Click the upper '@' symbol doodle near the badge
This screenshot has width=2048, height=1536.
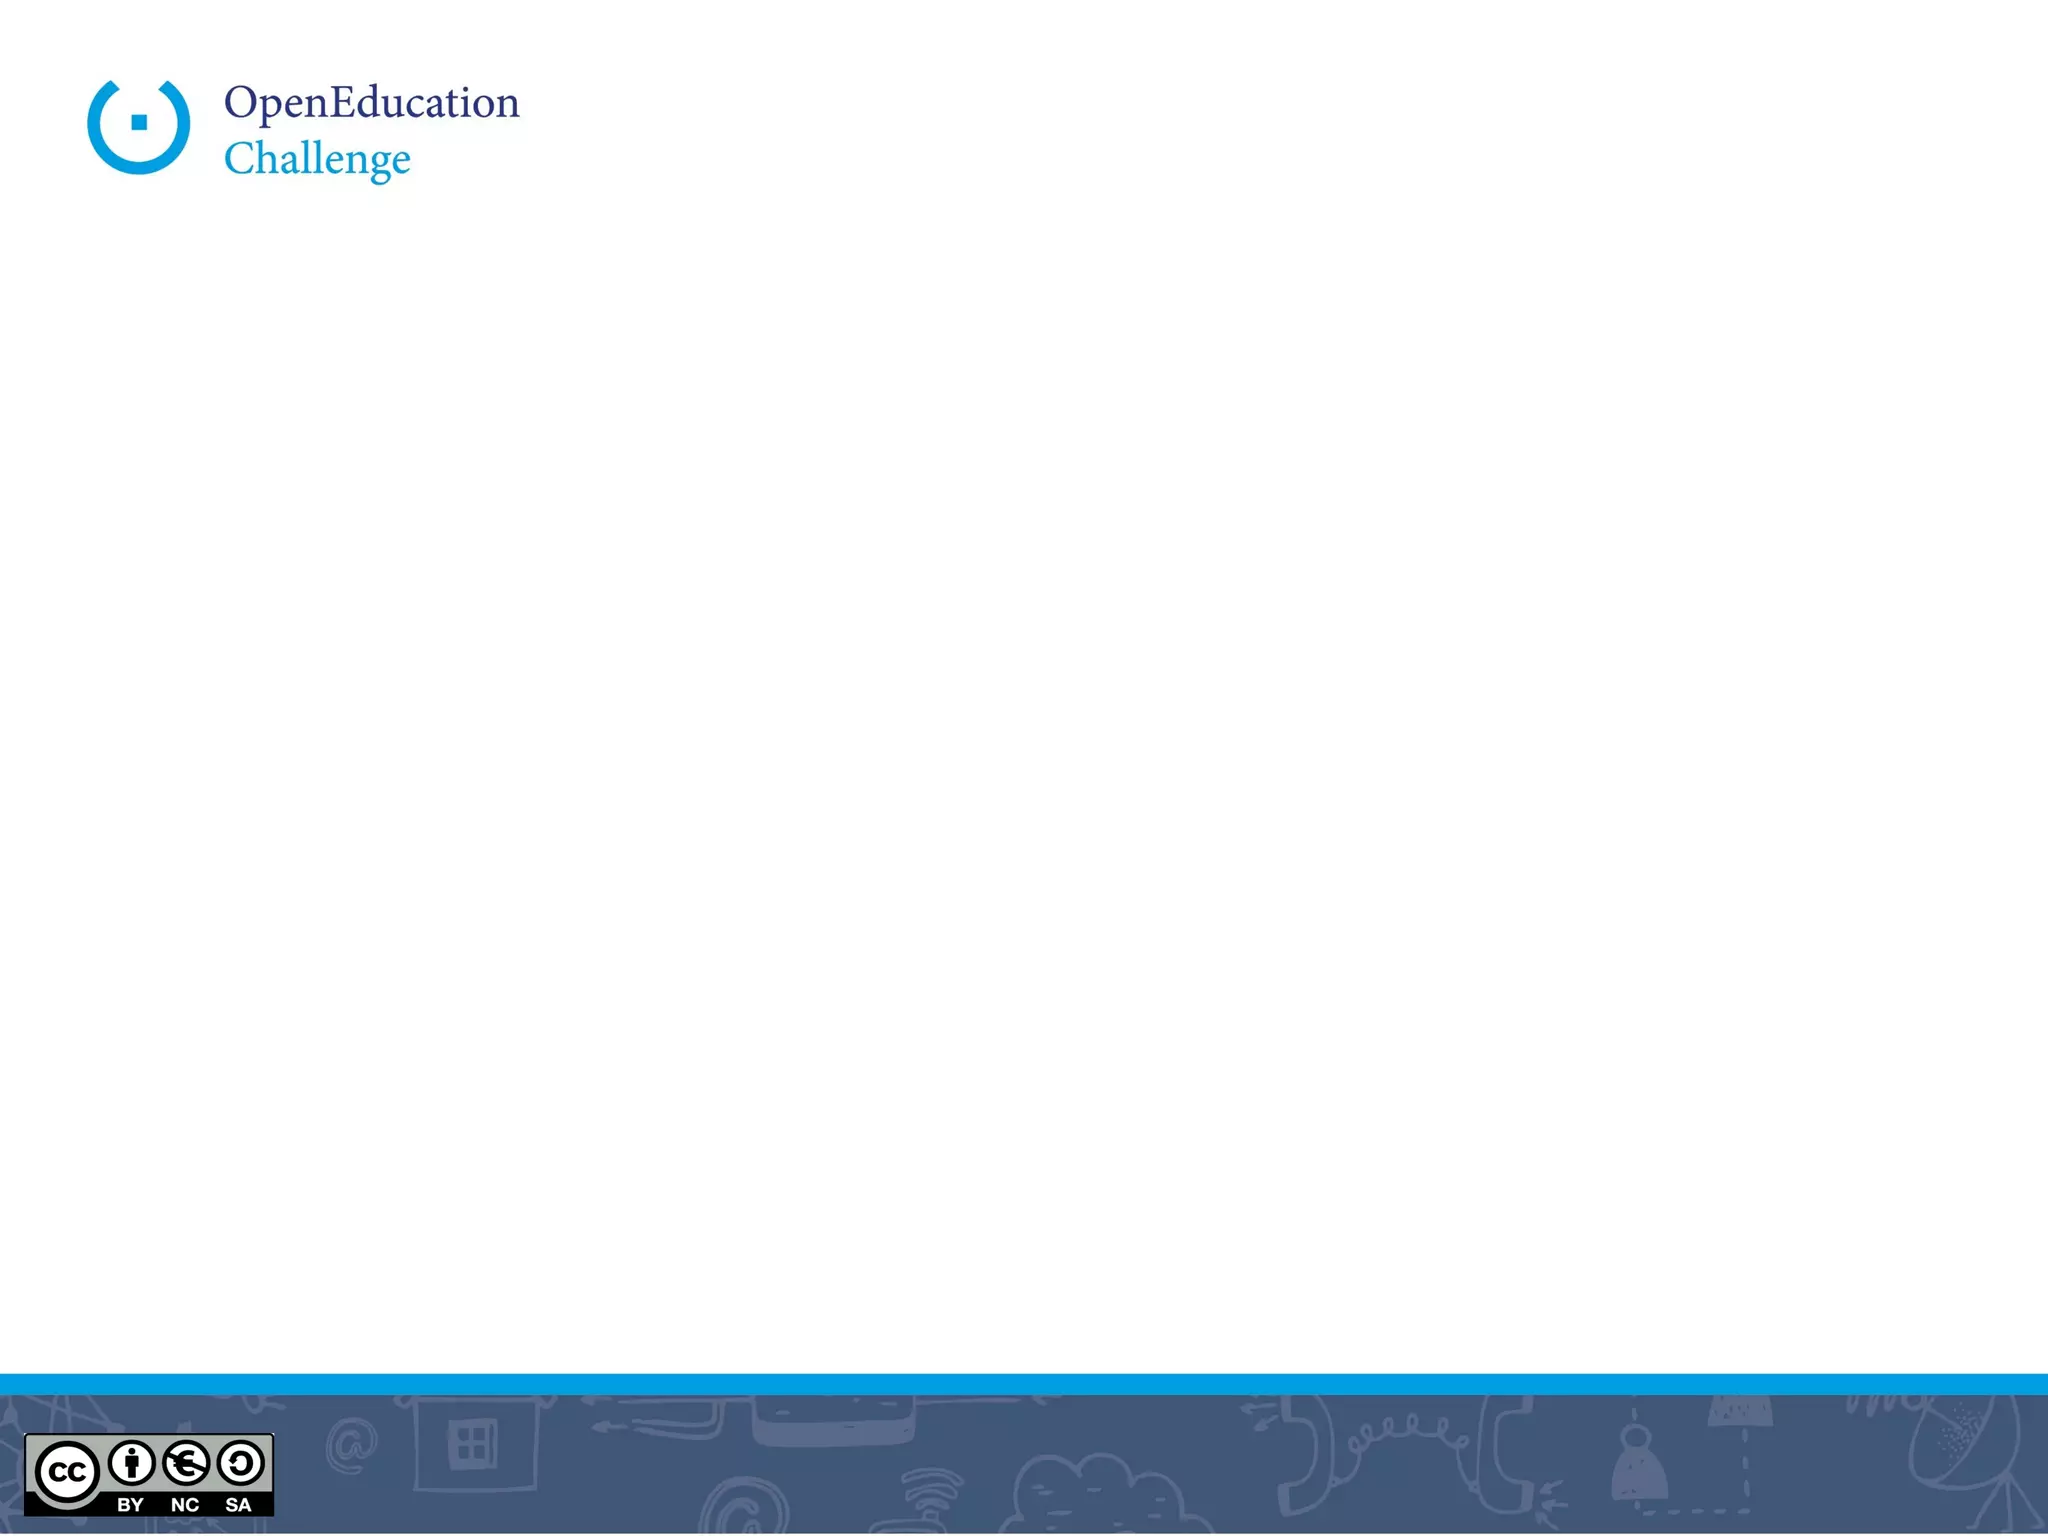click(x=352, y=1445)
